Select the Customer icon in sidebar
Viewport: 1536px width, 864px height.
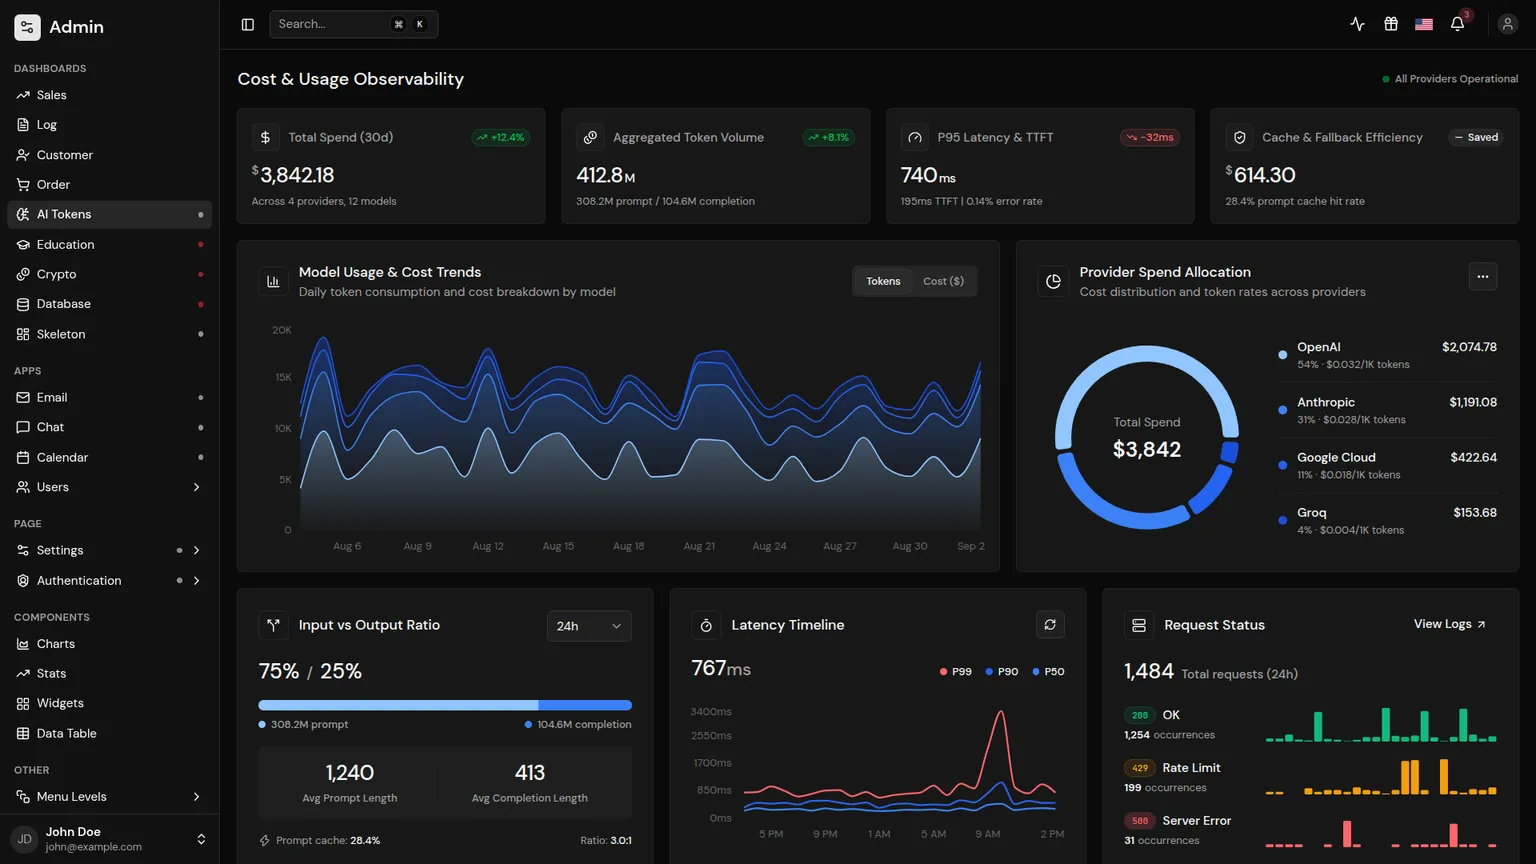coord(23,155)
